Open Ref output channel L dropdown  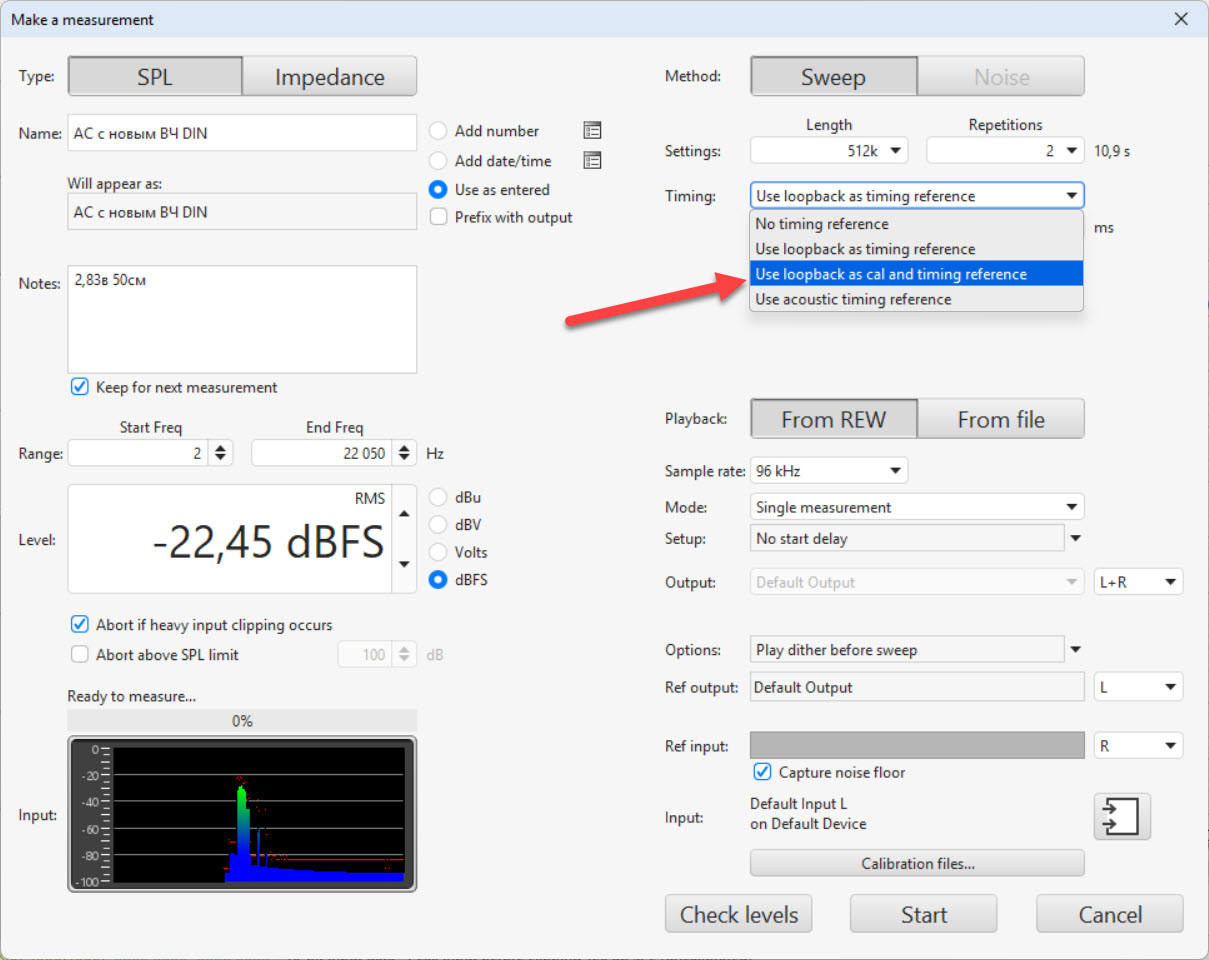click(x=1139, y=687)
